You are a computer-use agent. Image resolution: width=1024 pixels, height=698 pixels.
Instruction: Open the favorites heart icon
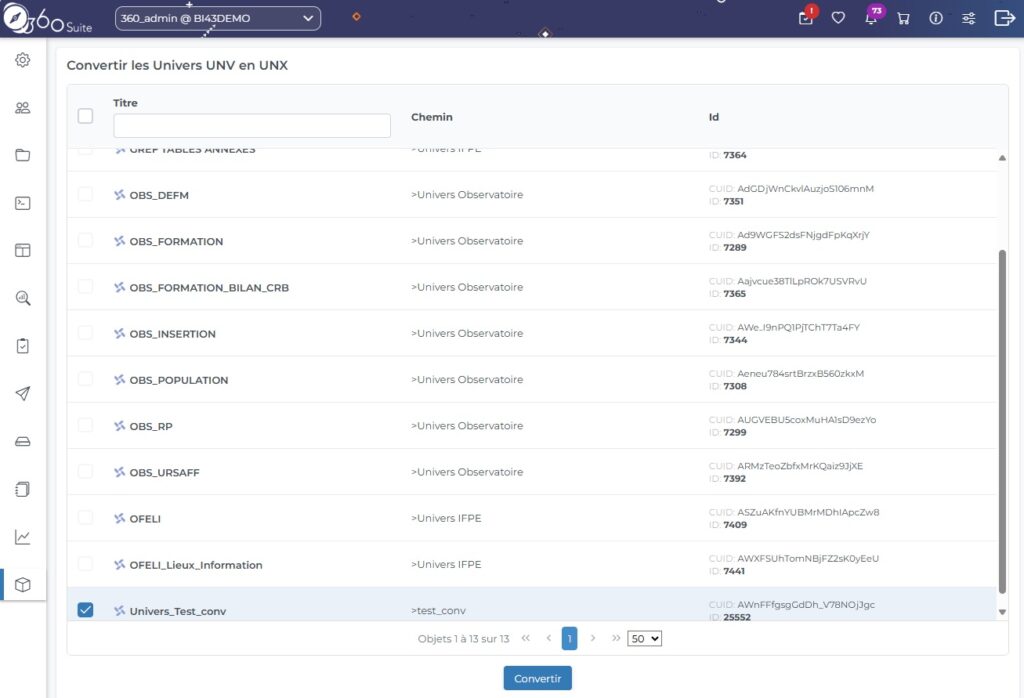838,18
